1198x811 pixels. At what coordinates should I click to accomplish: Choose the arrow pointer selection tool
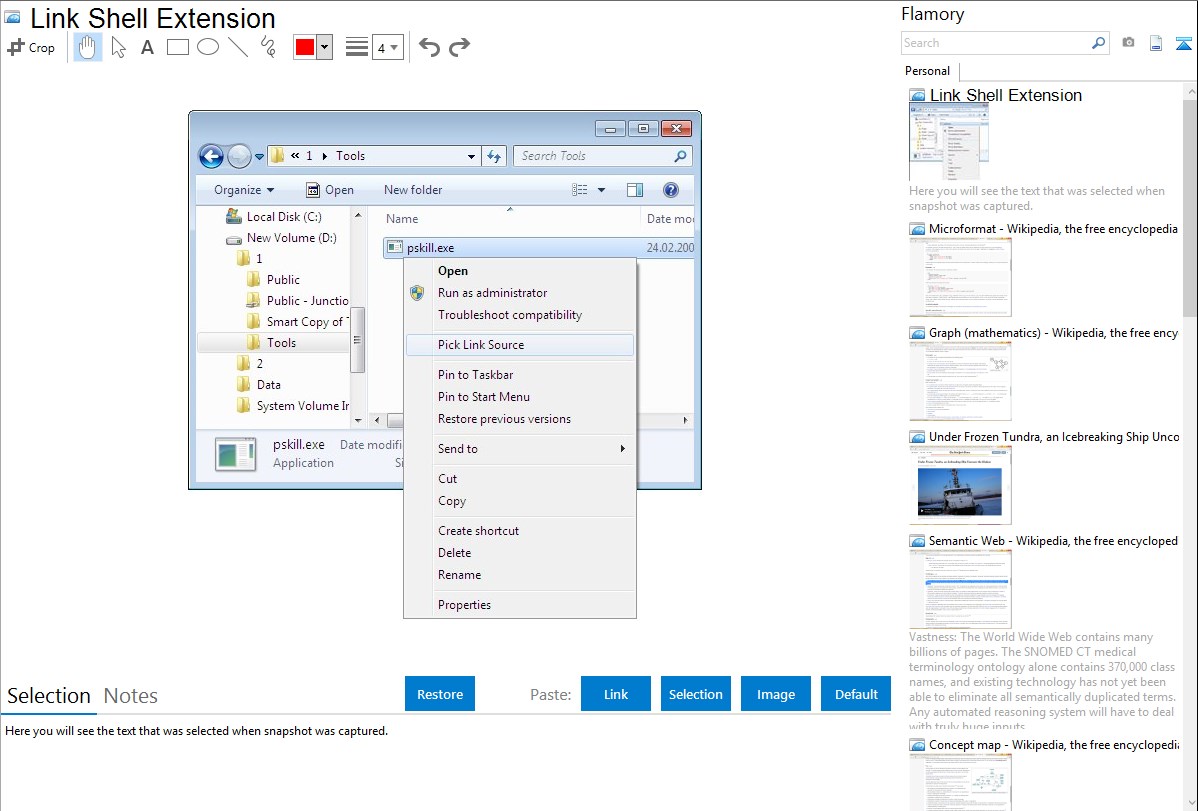118,47
